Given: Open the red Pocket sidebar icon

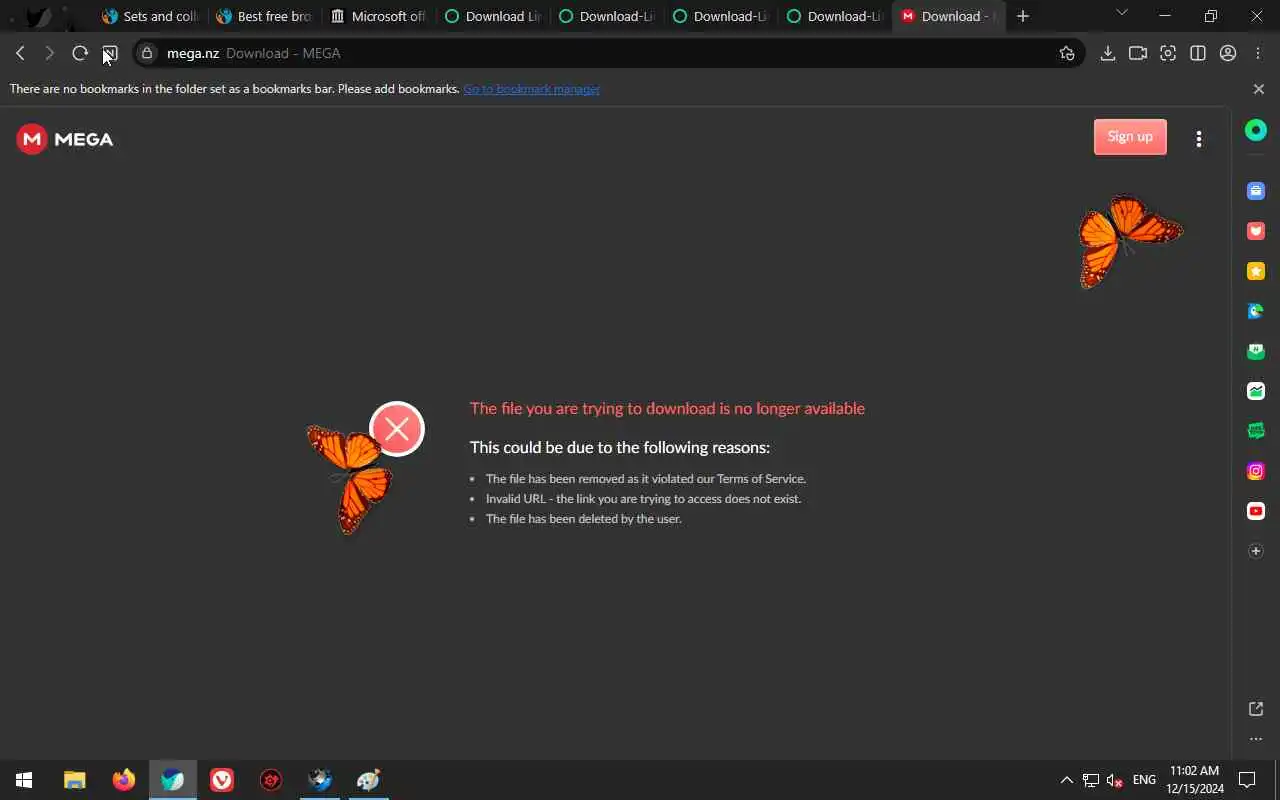Looking at the screenshot, I should click(x=1256, y=231).
